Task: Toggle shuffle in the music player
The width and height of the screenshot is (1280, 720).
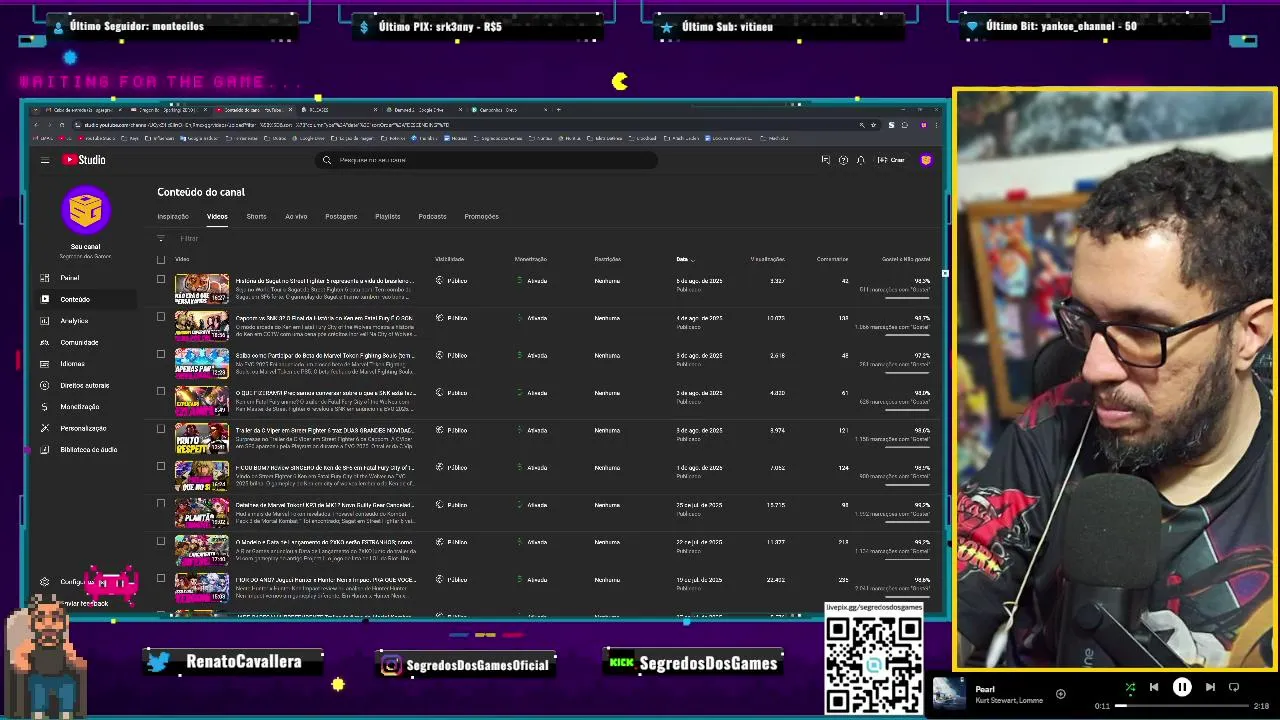Action: [x=1130, y=687]
